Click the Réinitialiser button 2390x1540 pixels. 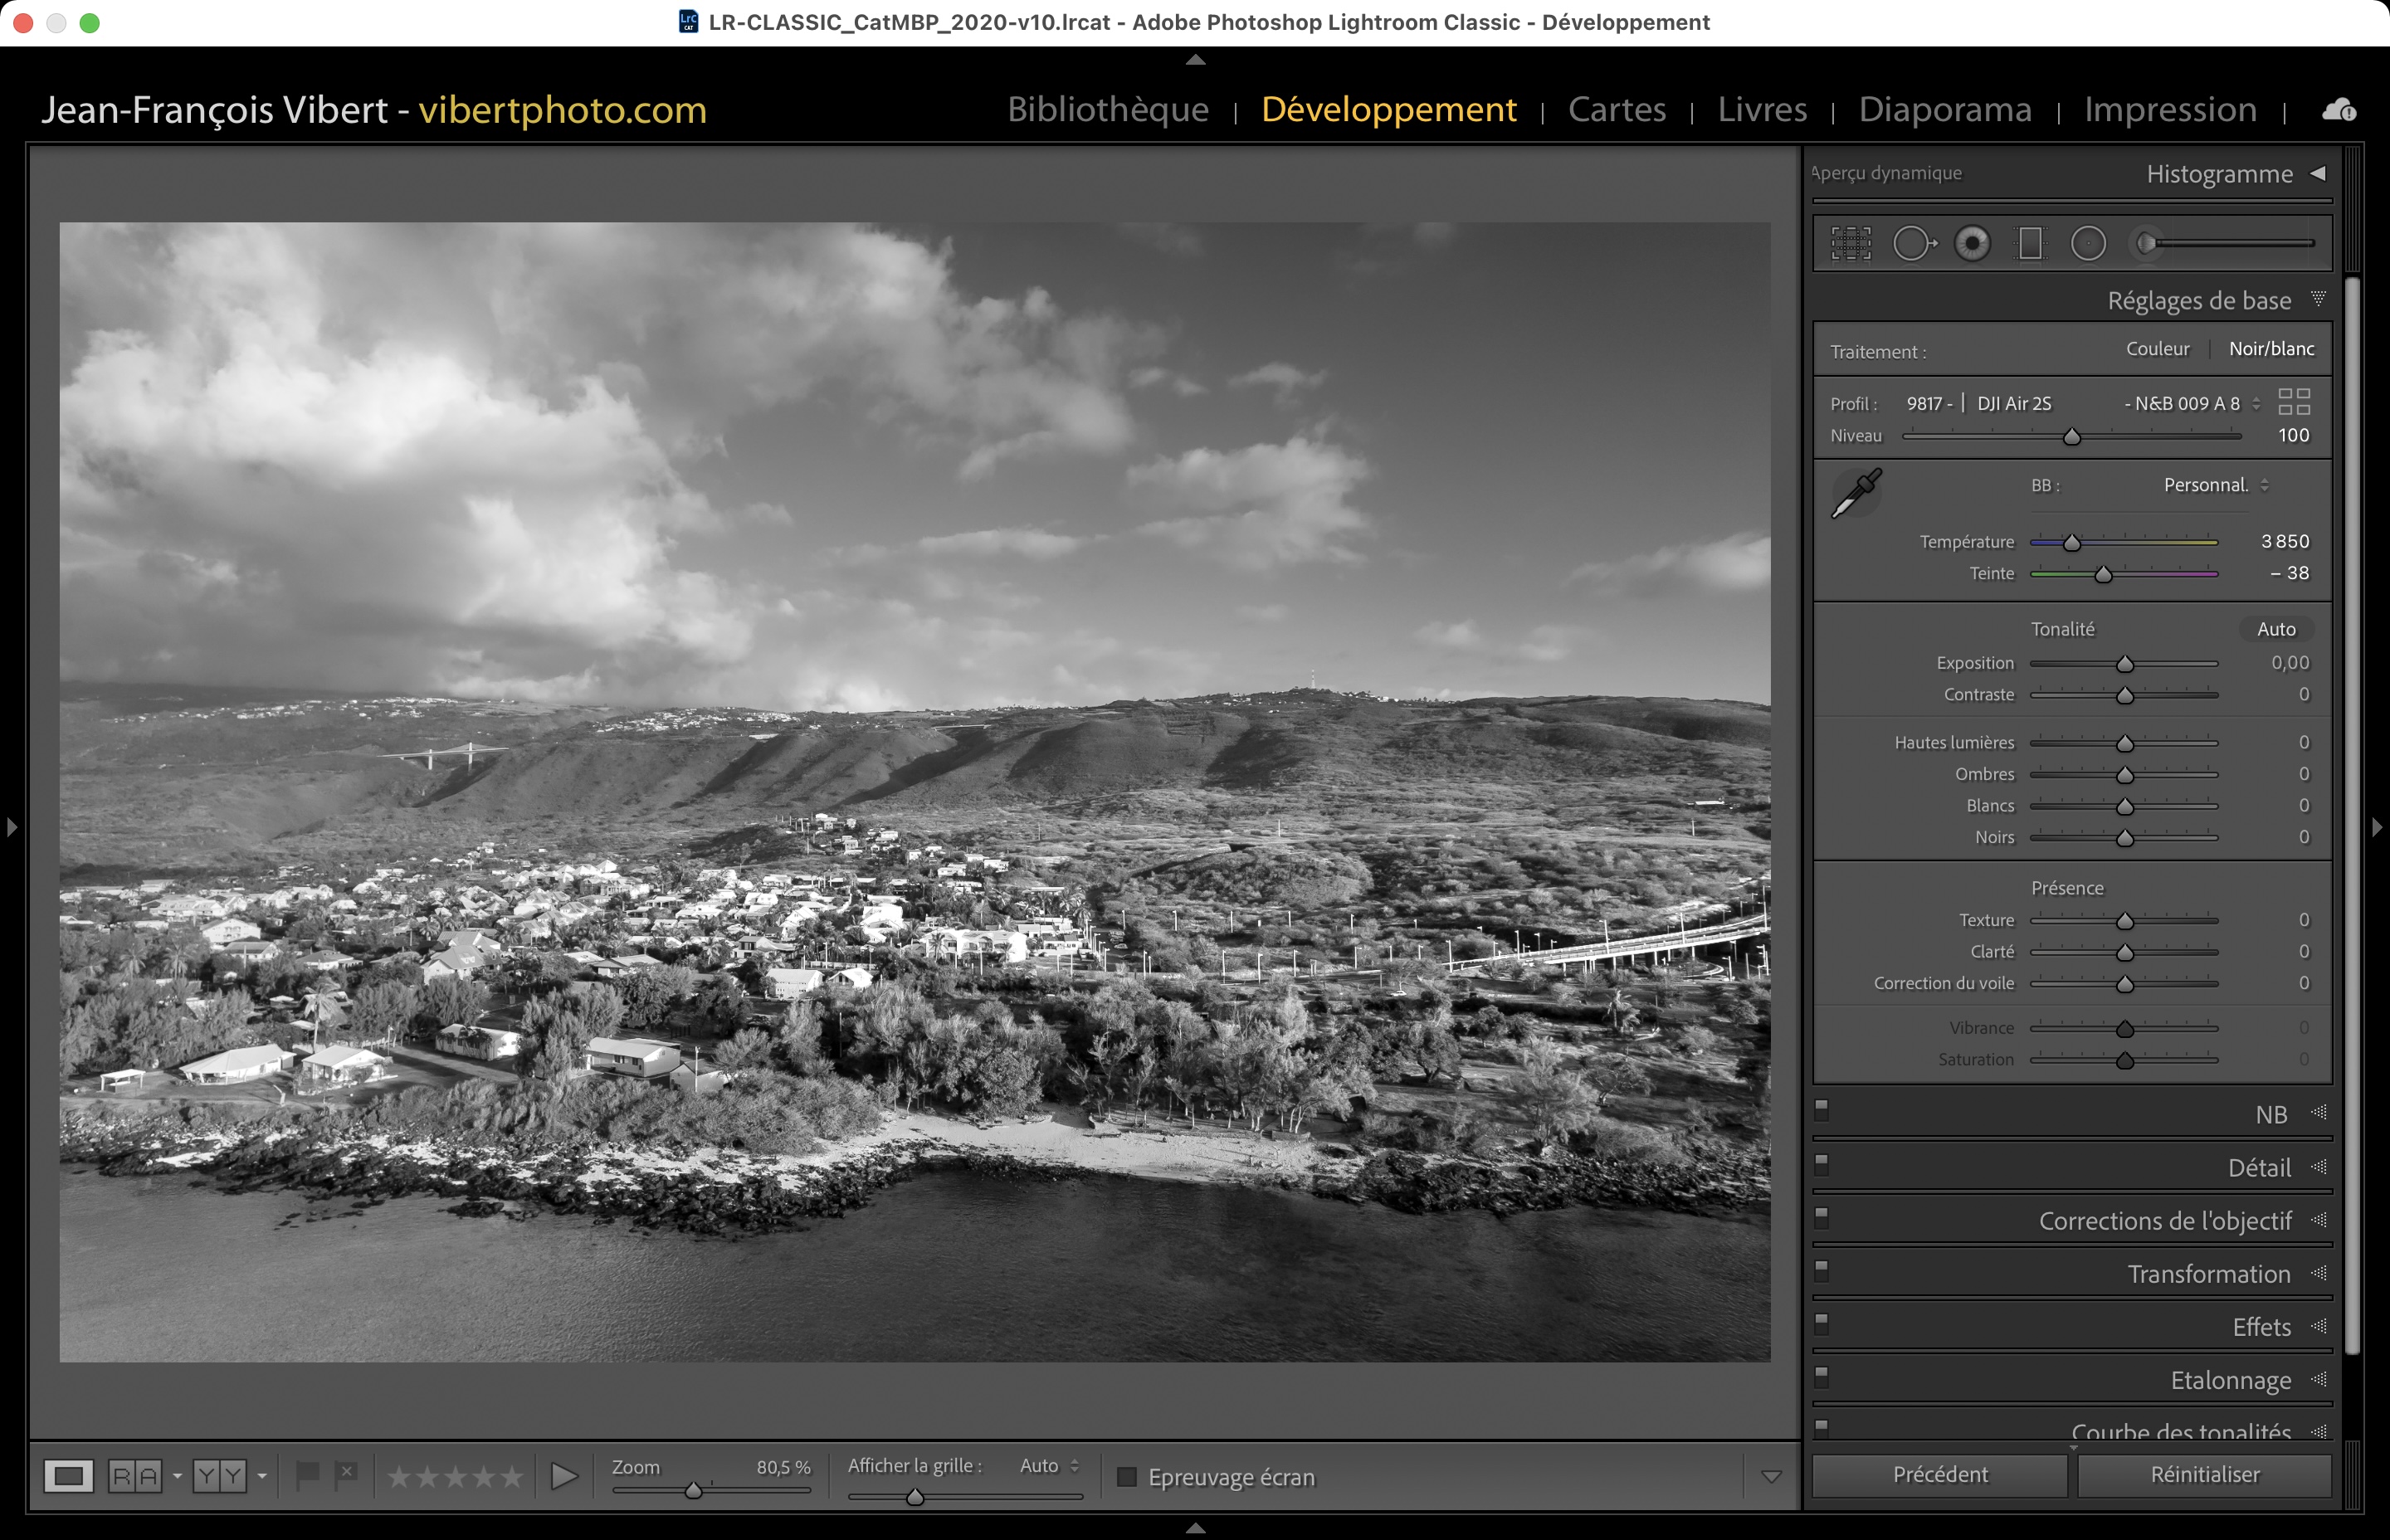tap(2204, 1474)
